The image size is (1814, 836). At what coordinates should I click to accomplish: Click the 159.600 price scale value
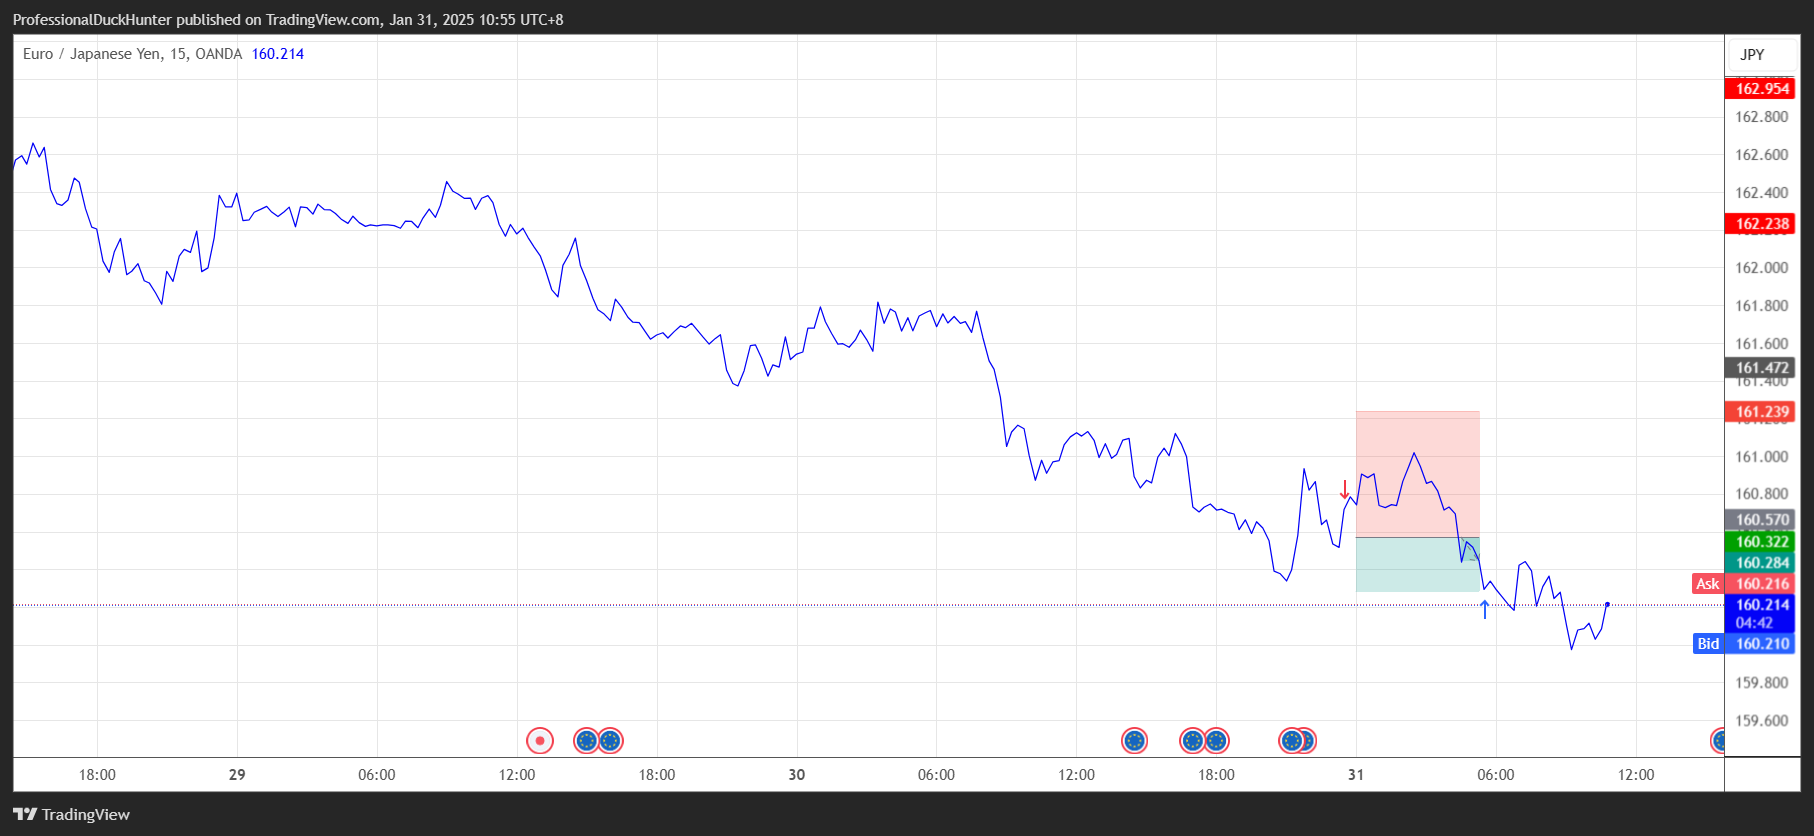[1761, 721]
